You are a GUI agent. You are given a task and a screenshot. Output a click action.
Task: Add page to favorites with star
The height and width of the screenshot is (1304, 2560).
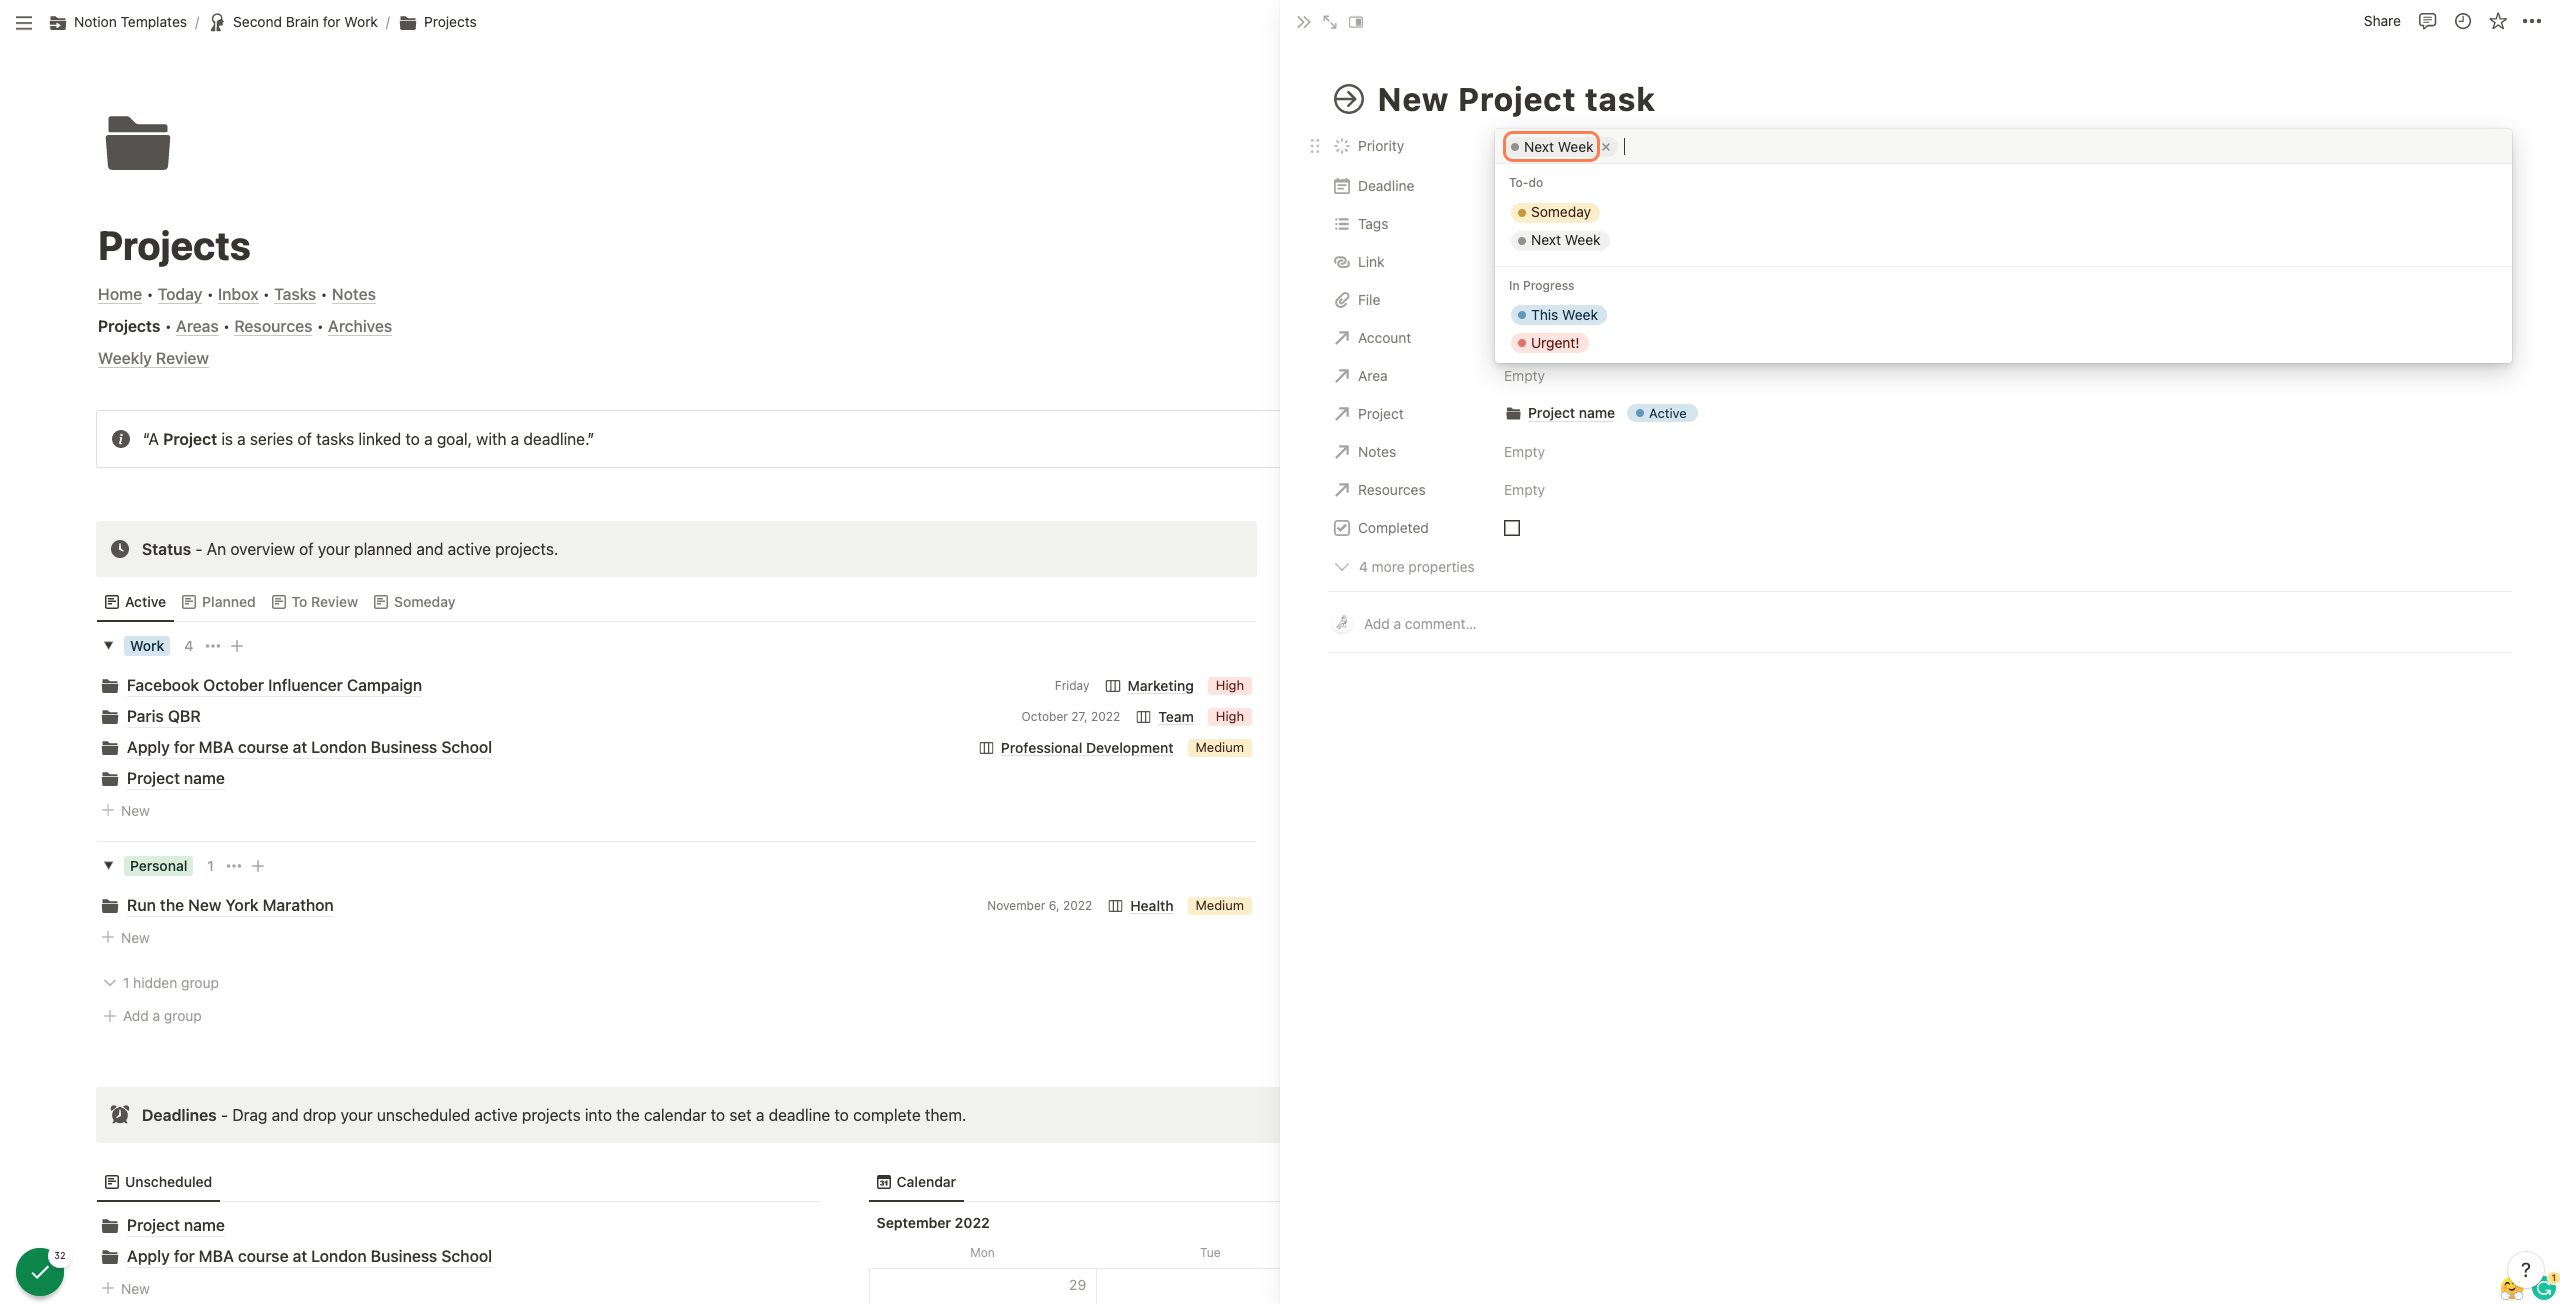coord(2498,21)
